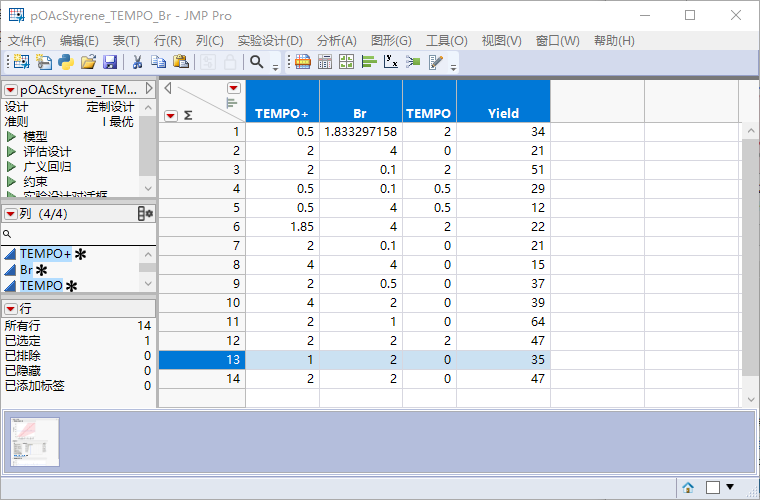This screenshot has width=760, height=500.
Task: Click the vertical scrollbar of data grid
Action: 749,250
